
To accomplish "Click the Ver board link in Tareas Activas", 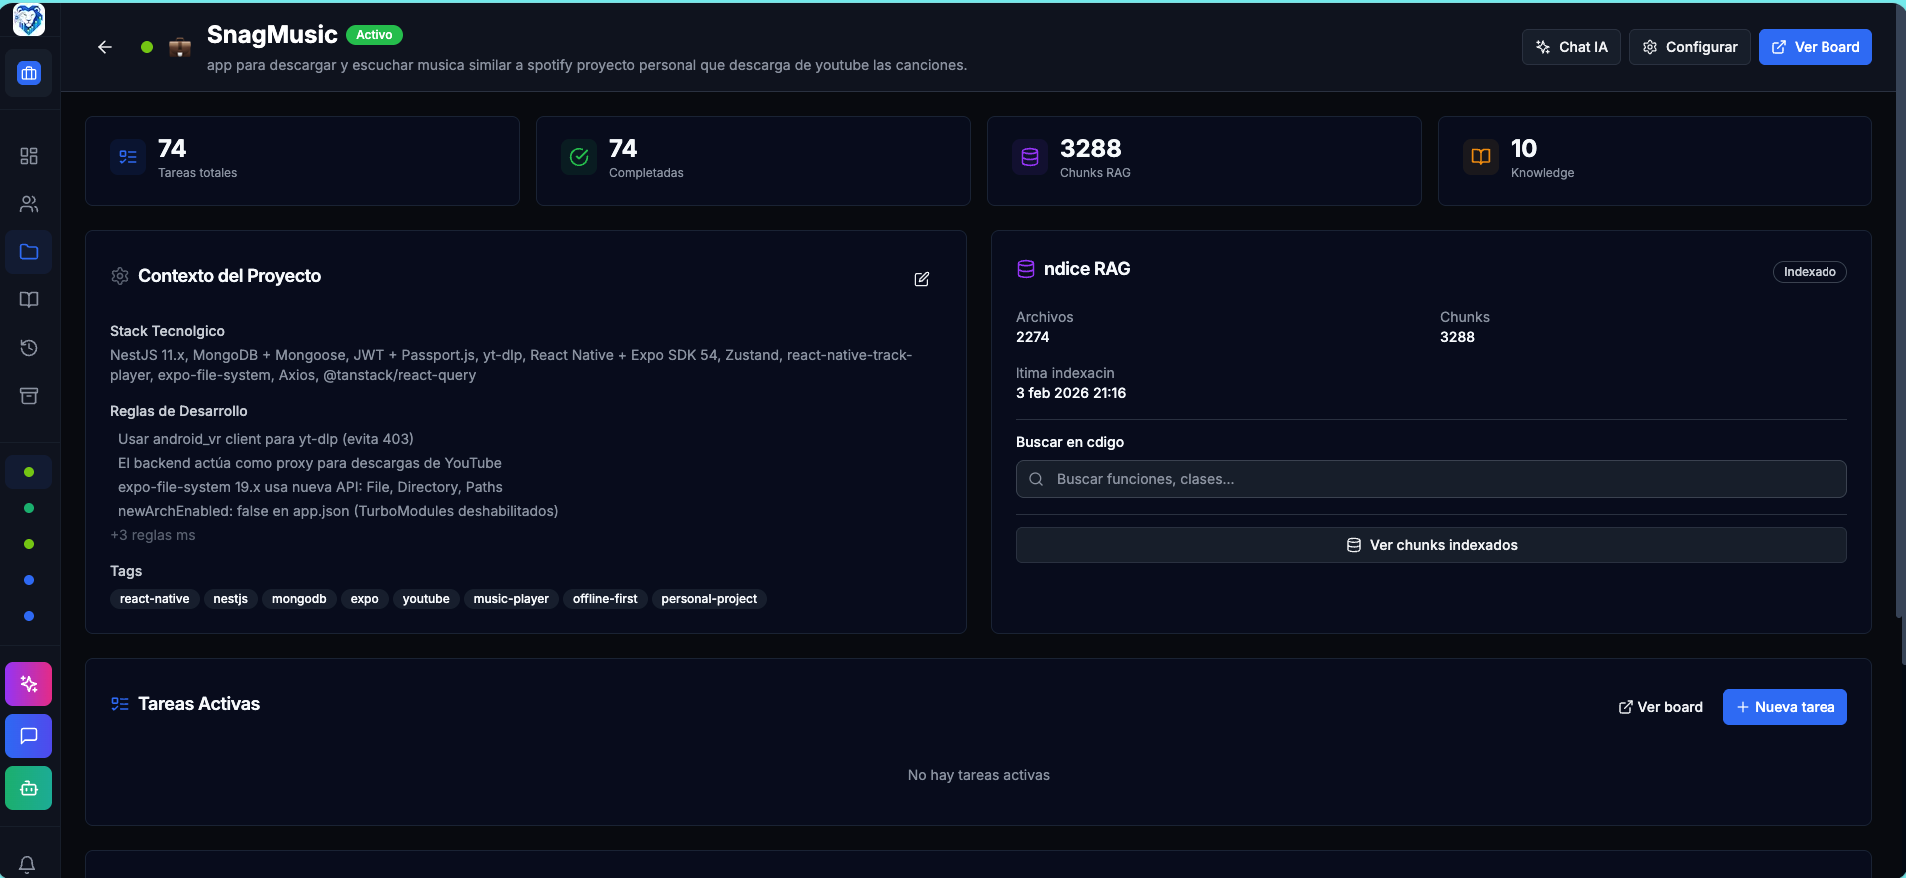I will point(1660,707).
